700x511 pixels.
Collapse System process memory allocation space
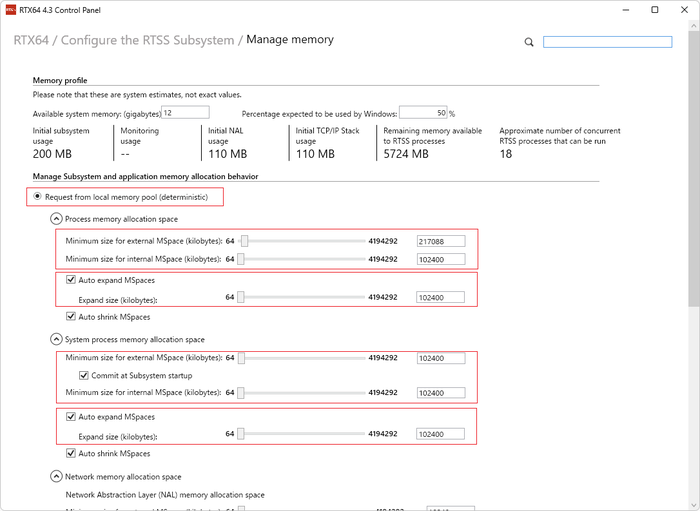(56, 339)
